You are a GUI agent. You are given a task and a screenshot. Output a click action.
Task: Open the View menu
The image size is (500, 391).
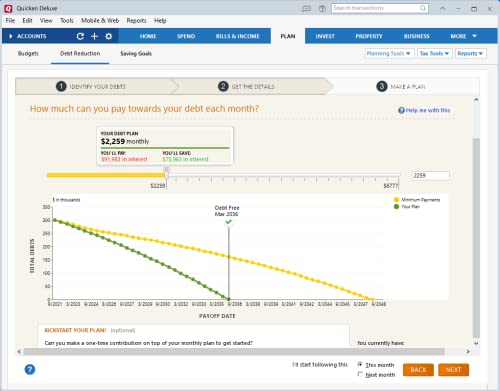tap(46, 21)
